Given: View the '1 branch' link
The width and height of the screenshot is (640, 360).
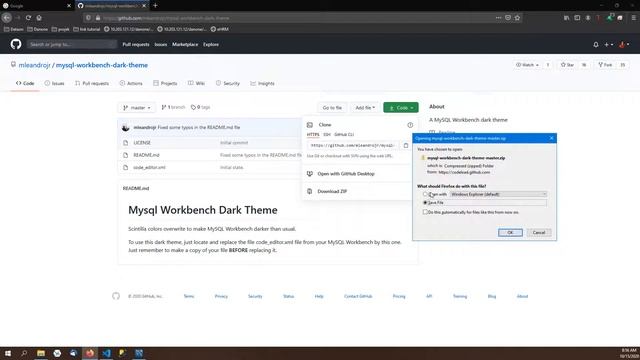Looking at the screenshot, I should [x=173, y=107].
